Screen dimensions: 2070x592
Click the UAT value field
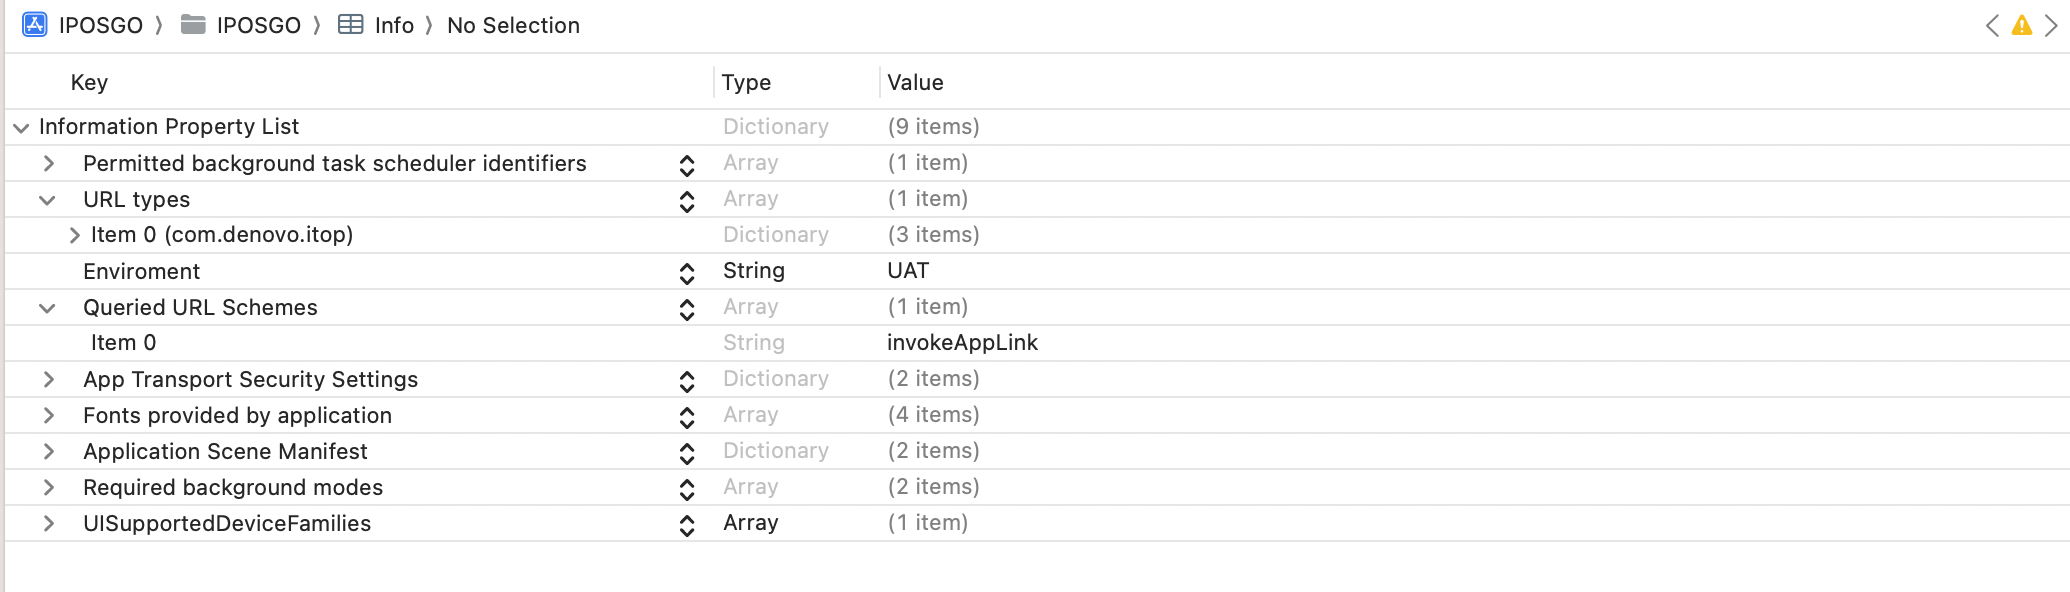click(908, 271)
